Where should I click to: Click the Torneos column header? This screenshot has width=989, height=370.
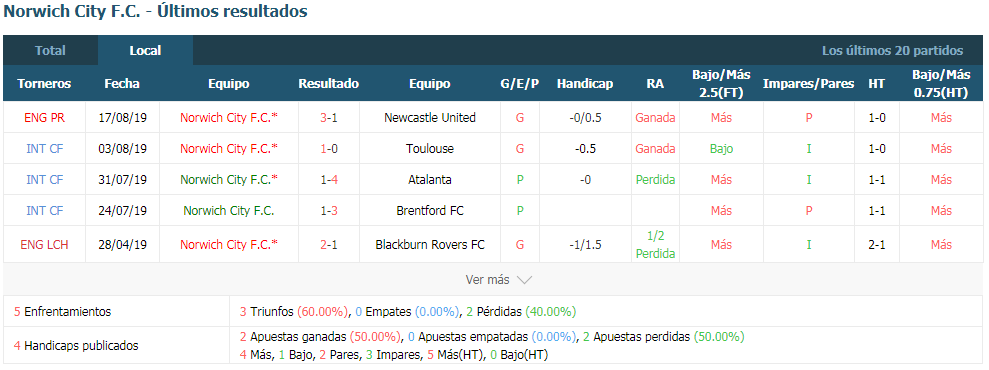coord(44,84)
